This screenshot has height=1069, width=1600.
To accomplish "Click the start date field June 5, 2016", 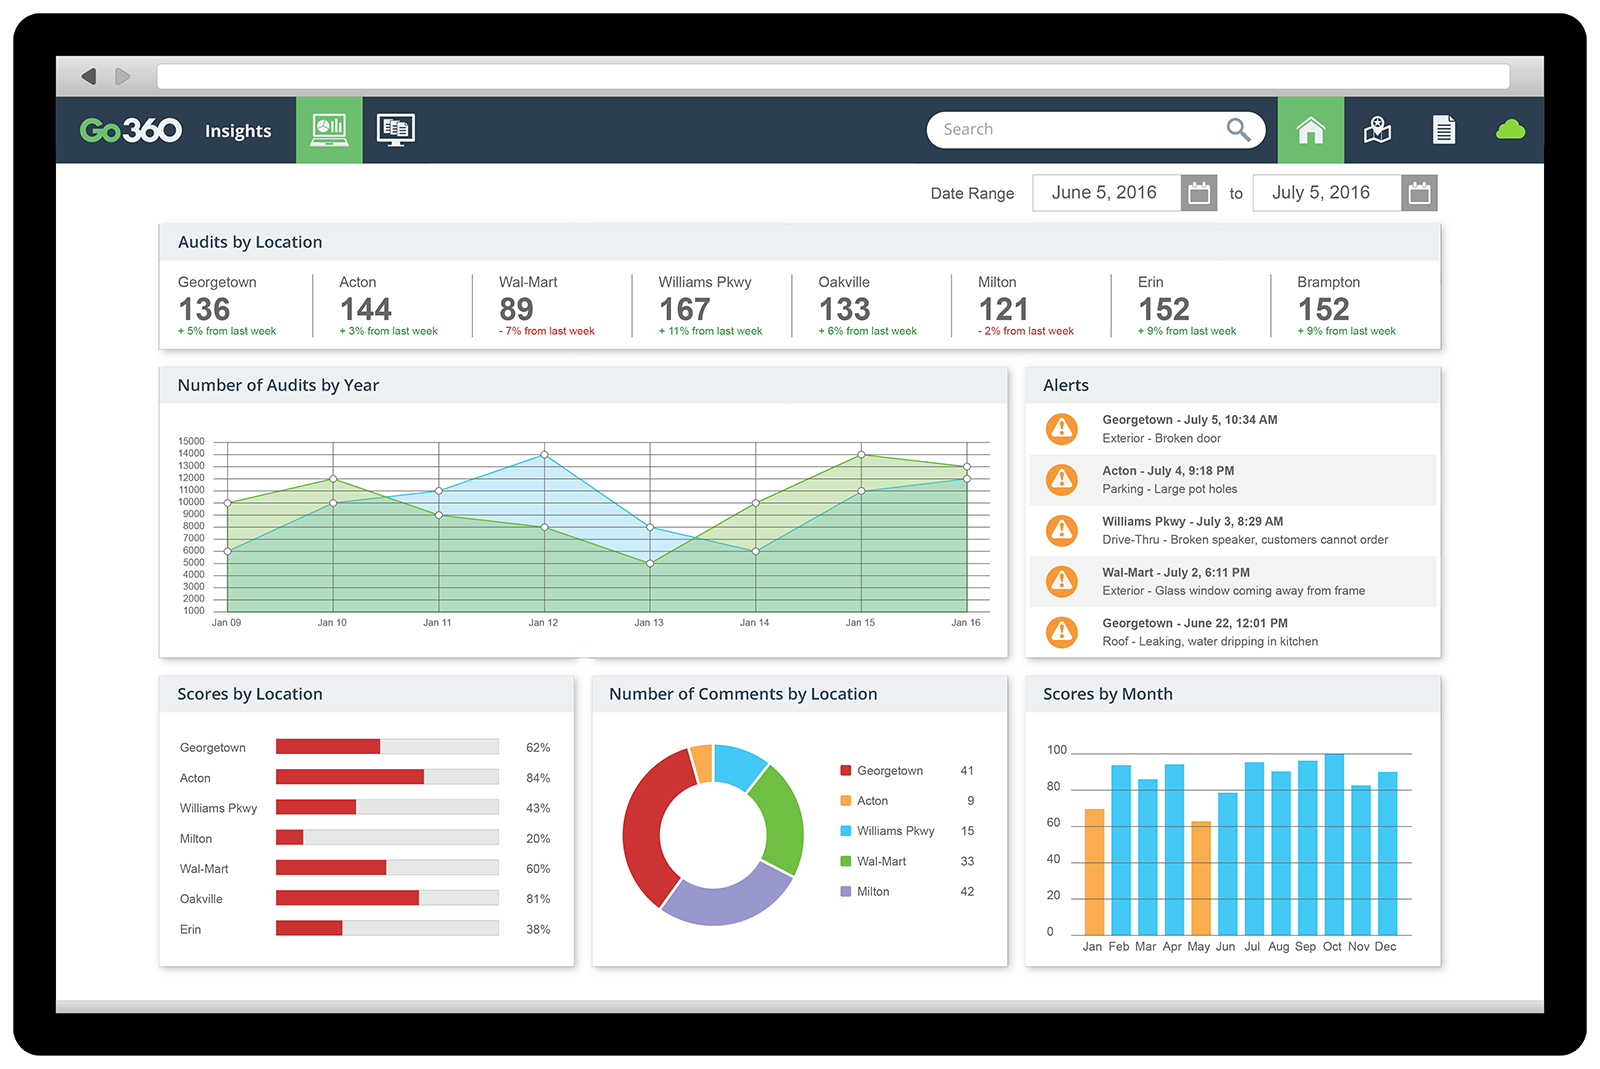I will (x=1105, y=193).
